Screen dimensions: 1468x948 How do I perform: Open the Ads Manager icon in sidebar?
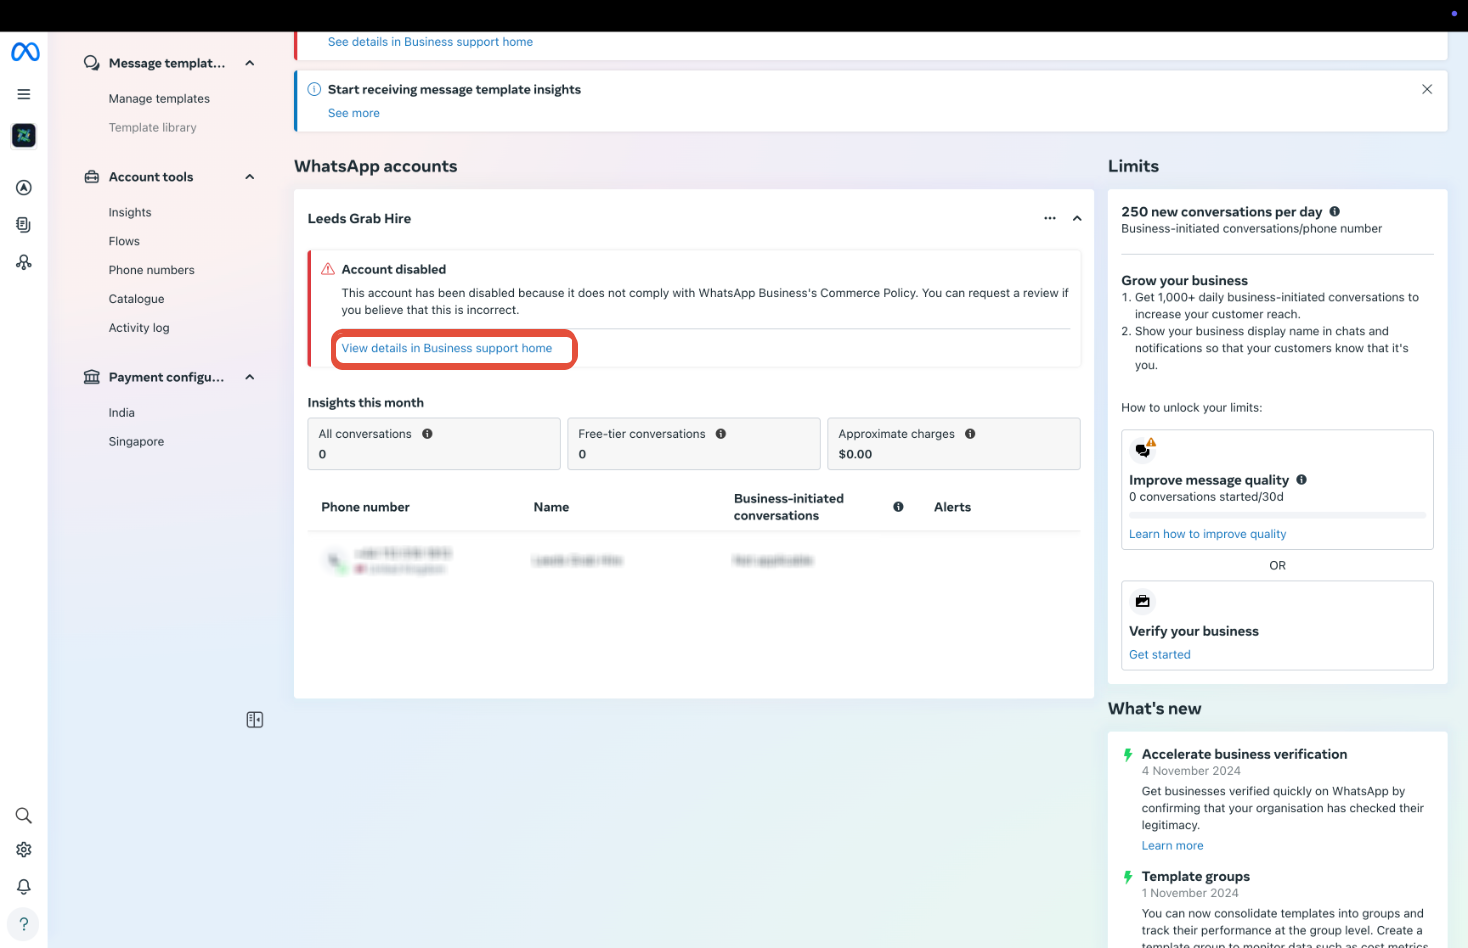(x=24, y=187)
